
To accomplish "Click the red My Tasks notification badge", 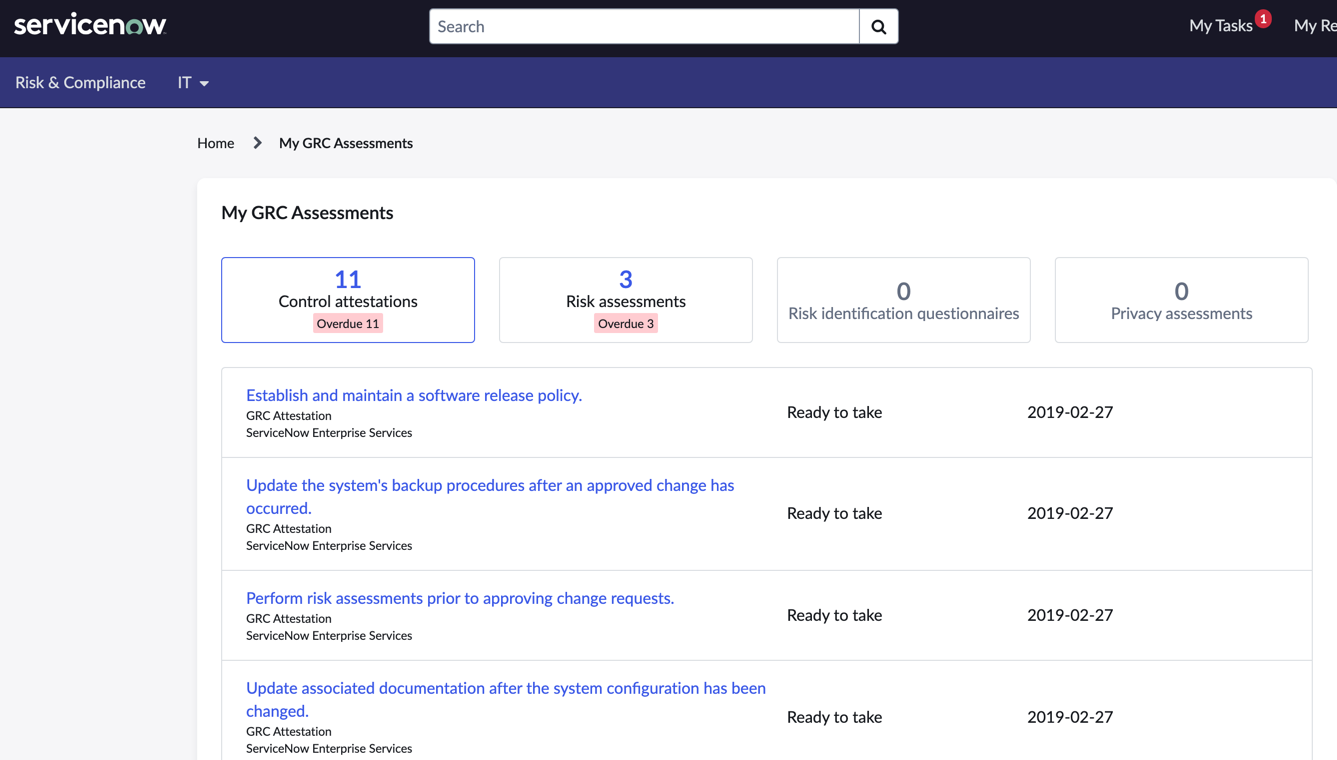I will coord(1263,18).
